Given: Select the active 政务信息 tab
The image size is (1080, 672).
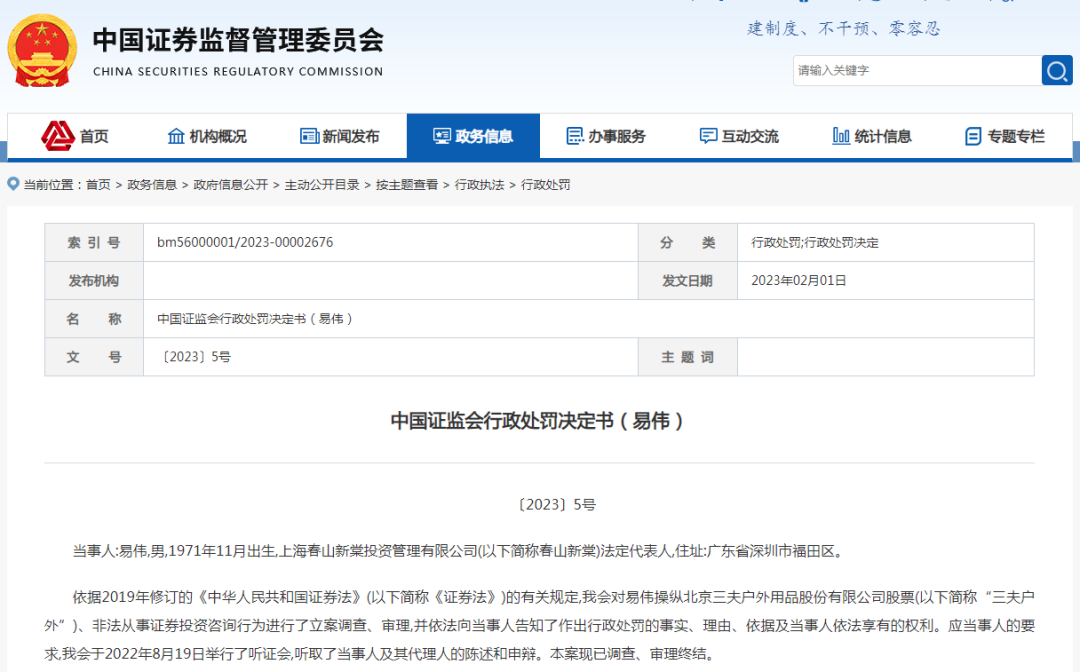Looking at the screenshot, I should 485,136.
